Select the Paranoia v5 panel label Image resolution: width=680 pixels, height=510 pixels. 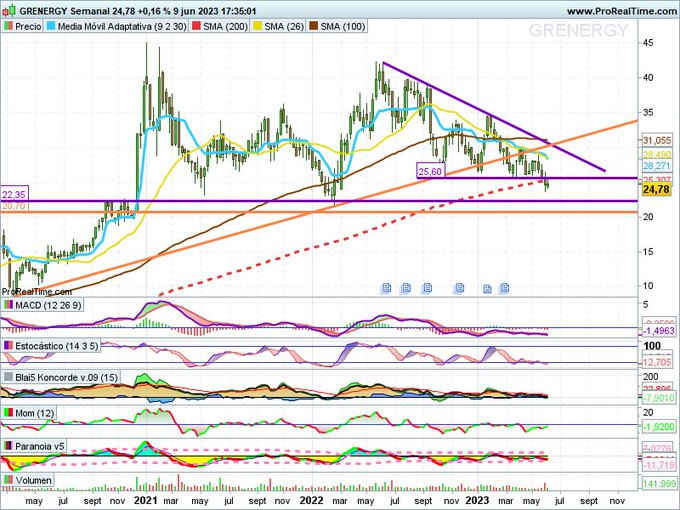point(39,446)
